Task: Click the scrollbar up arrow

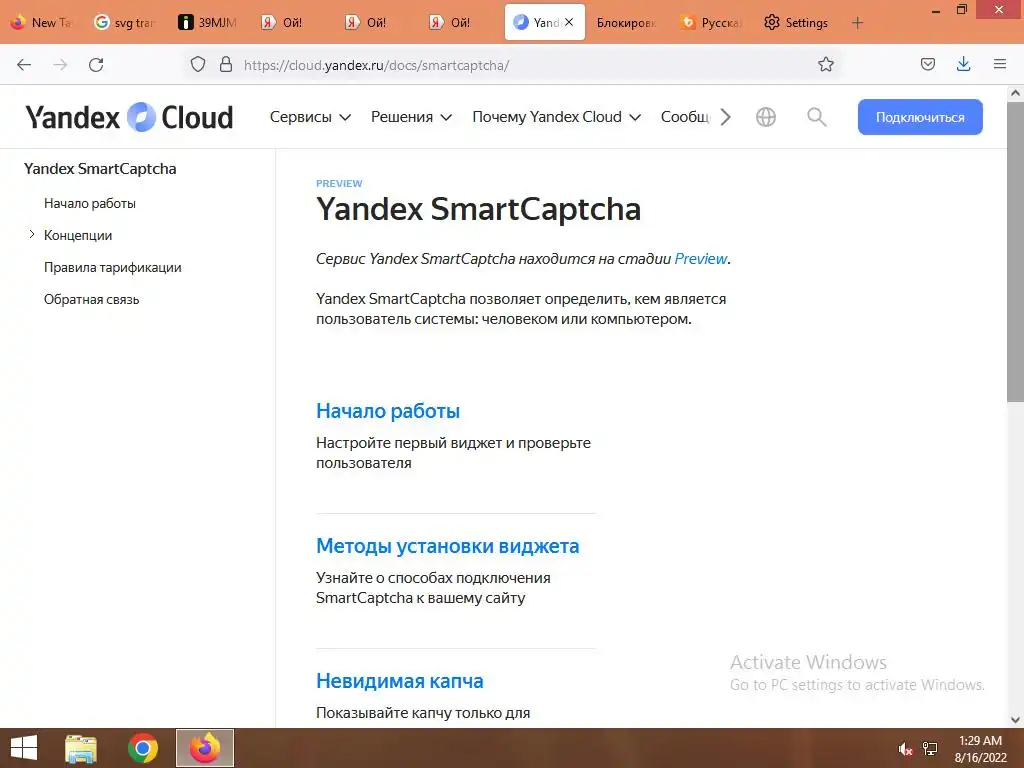Action: pos(1016,93)
